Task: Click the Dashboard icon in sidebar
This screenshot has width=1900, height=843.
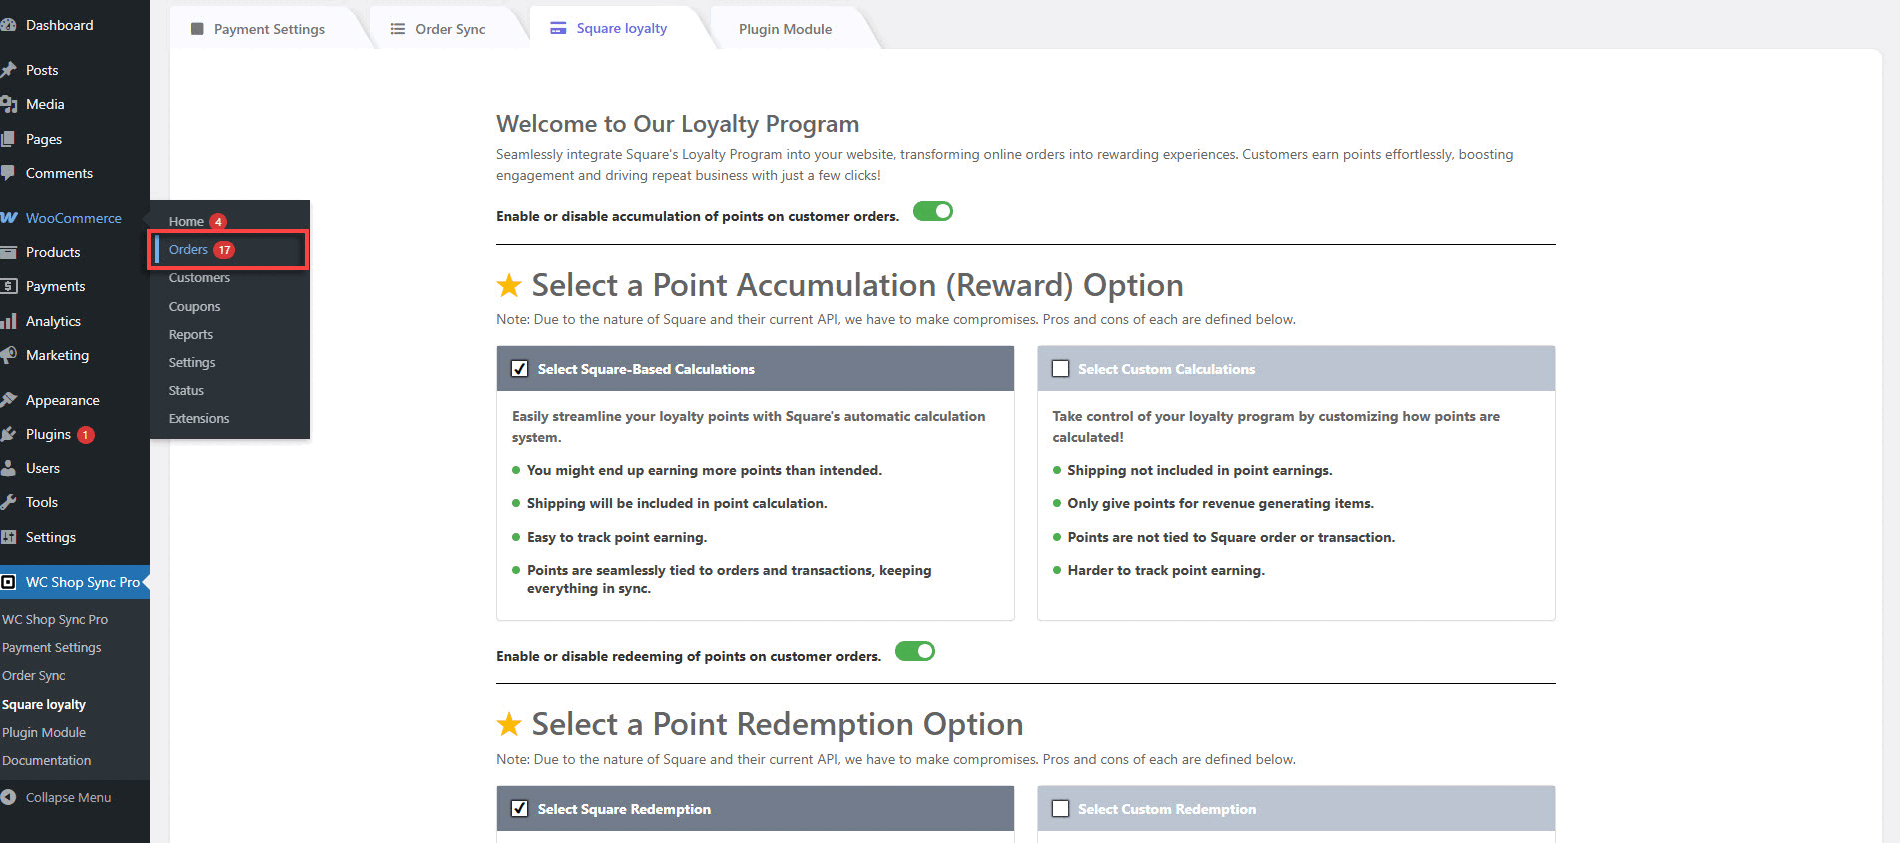Action: [x=8, y=25]
